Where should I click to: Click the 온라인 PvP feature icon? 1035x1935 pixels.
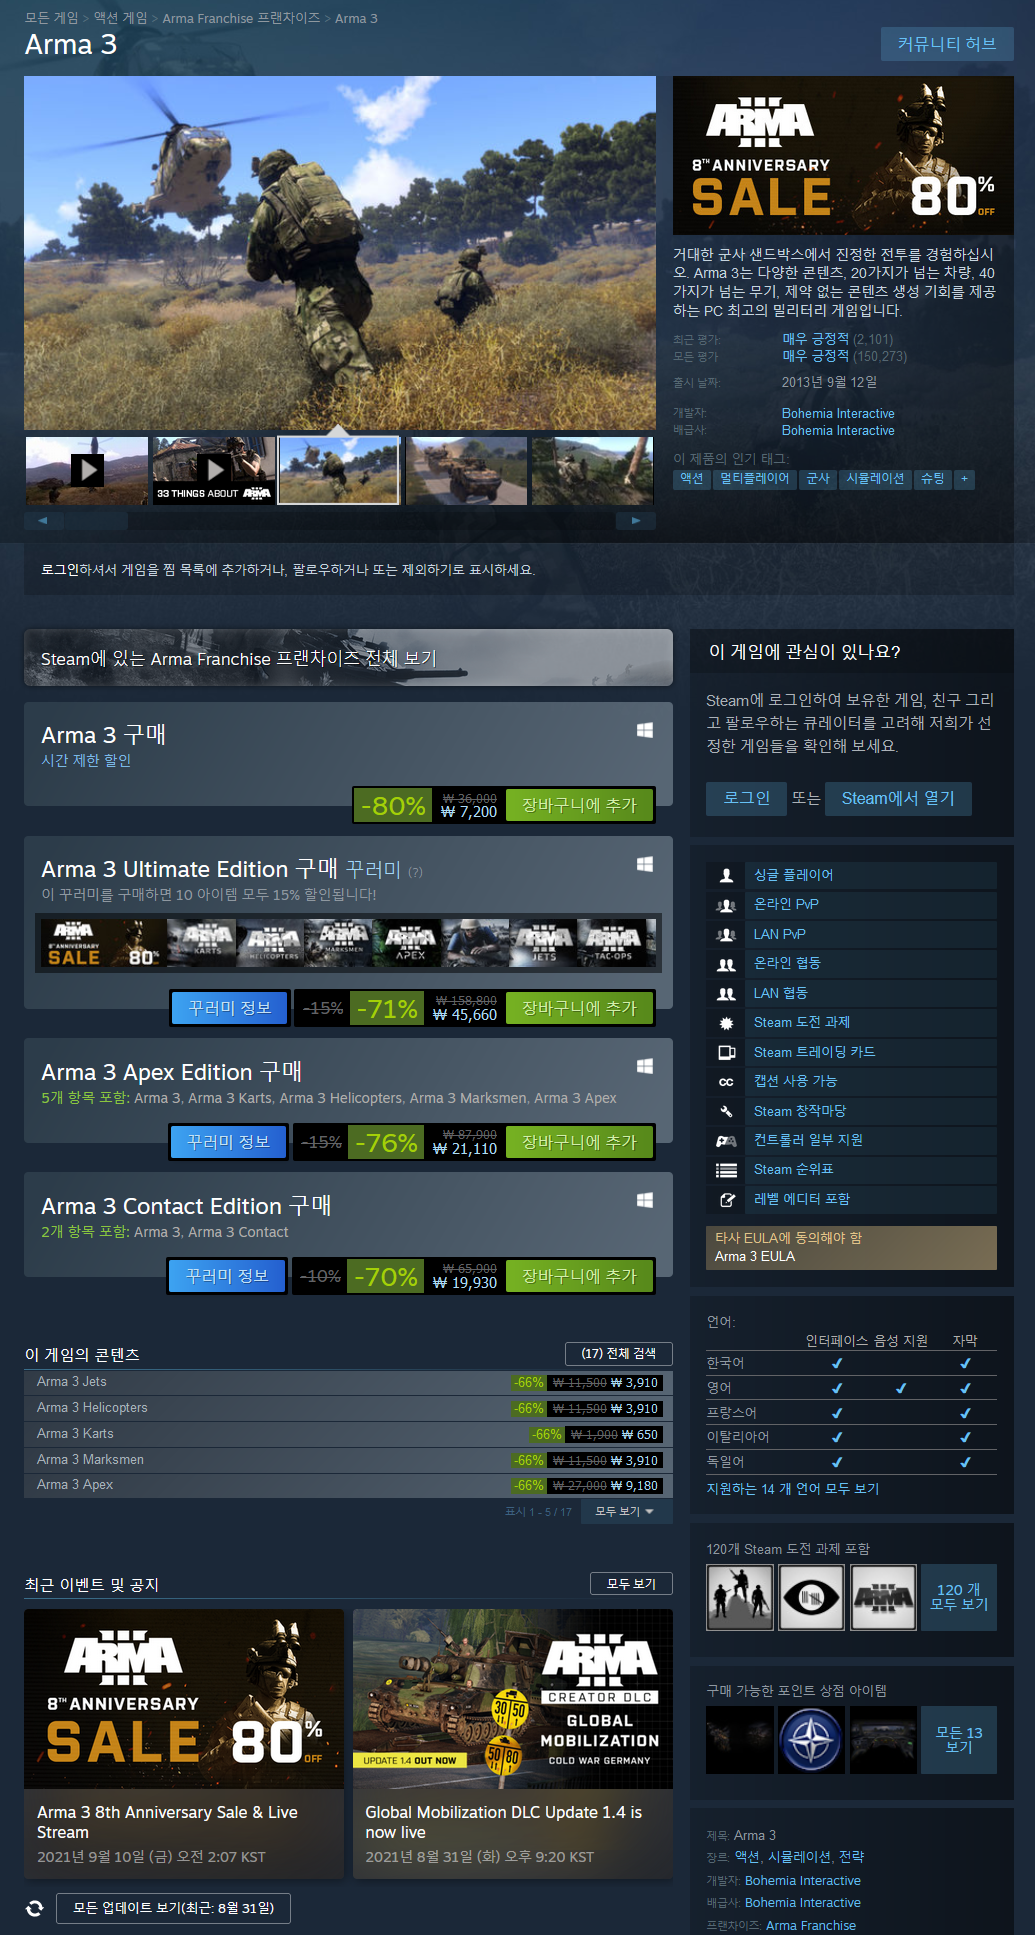click(x=726, y=905)
